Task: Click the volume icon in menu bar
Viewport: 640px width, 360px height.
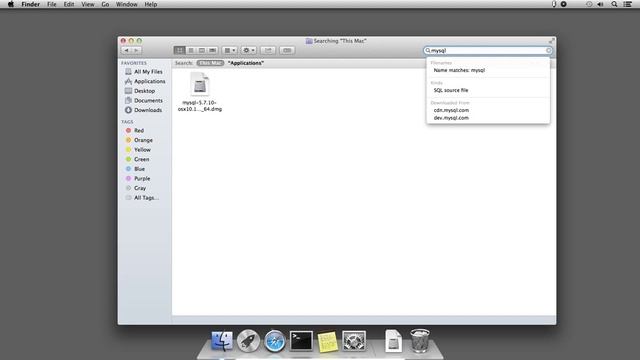Action: click(600, 4)
